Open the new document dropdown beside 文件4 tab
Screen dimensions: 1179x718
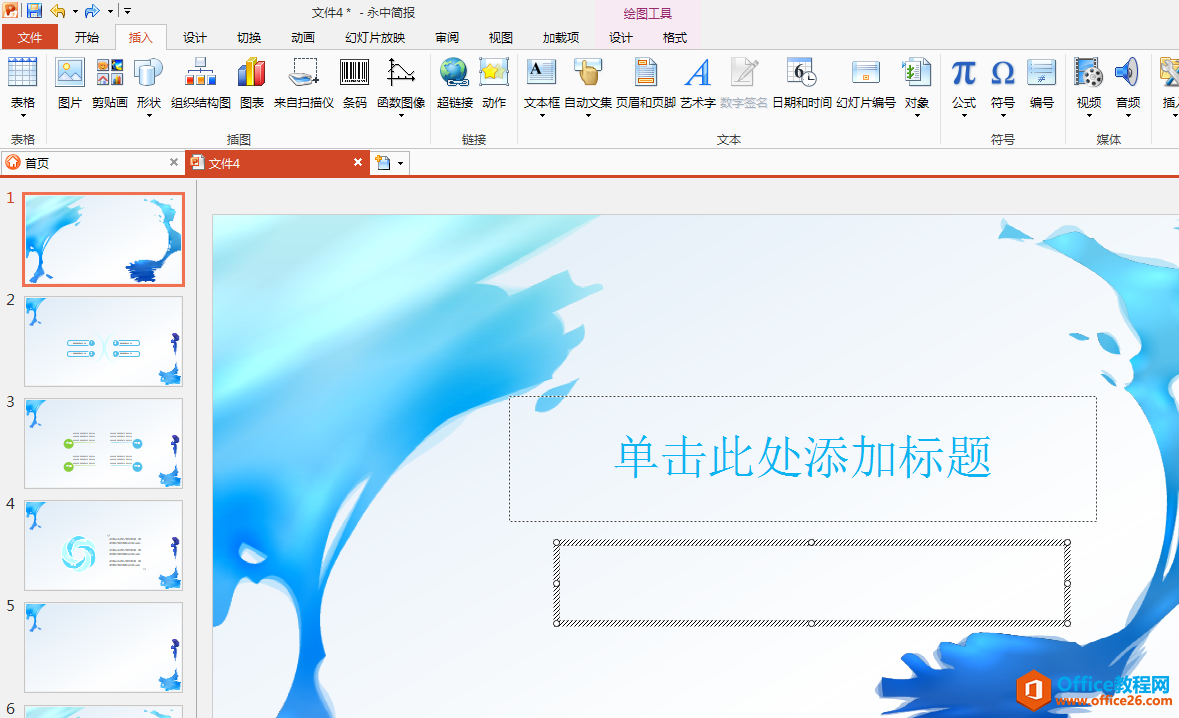point(399,162)
